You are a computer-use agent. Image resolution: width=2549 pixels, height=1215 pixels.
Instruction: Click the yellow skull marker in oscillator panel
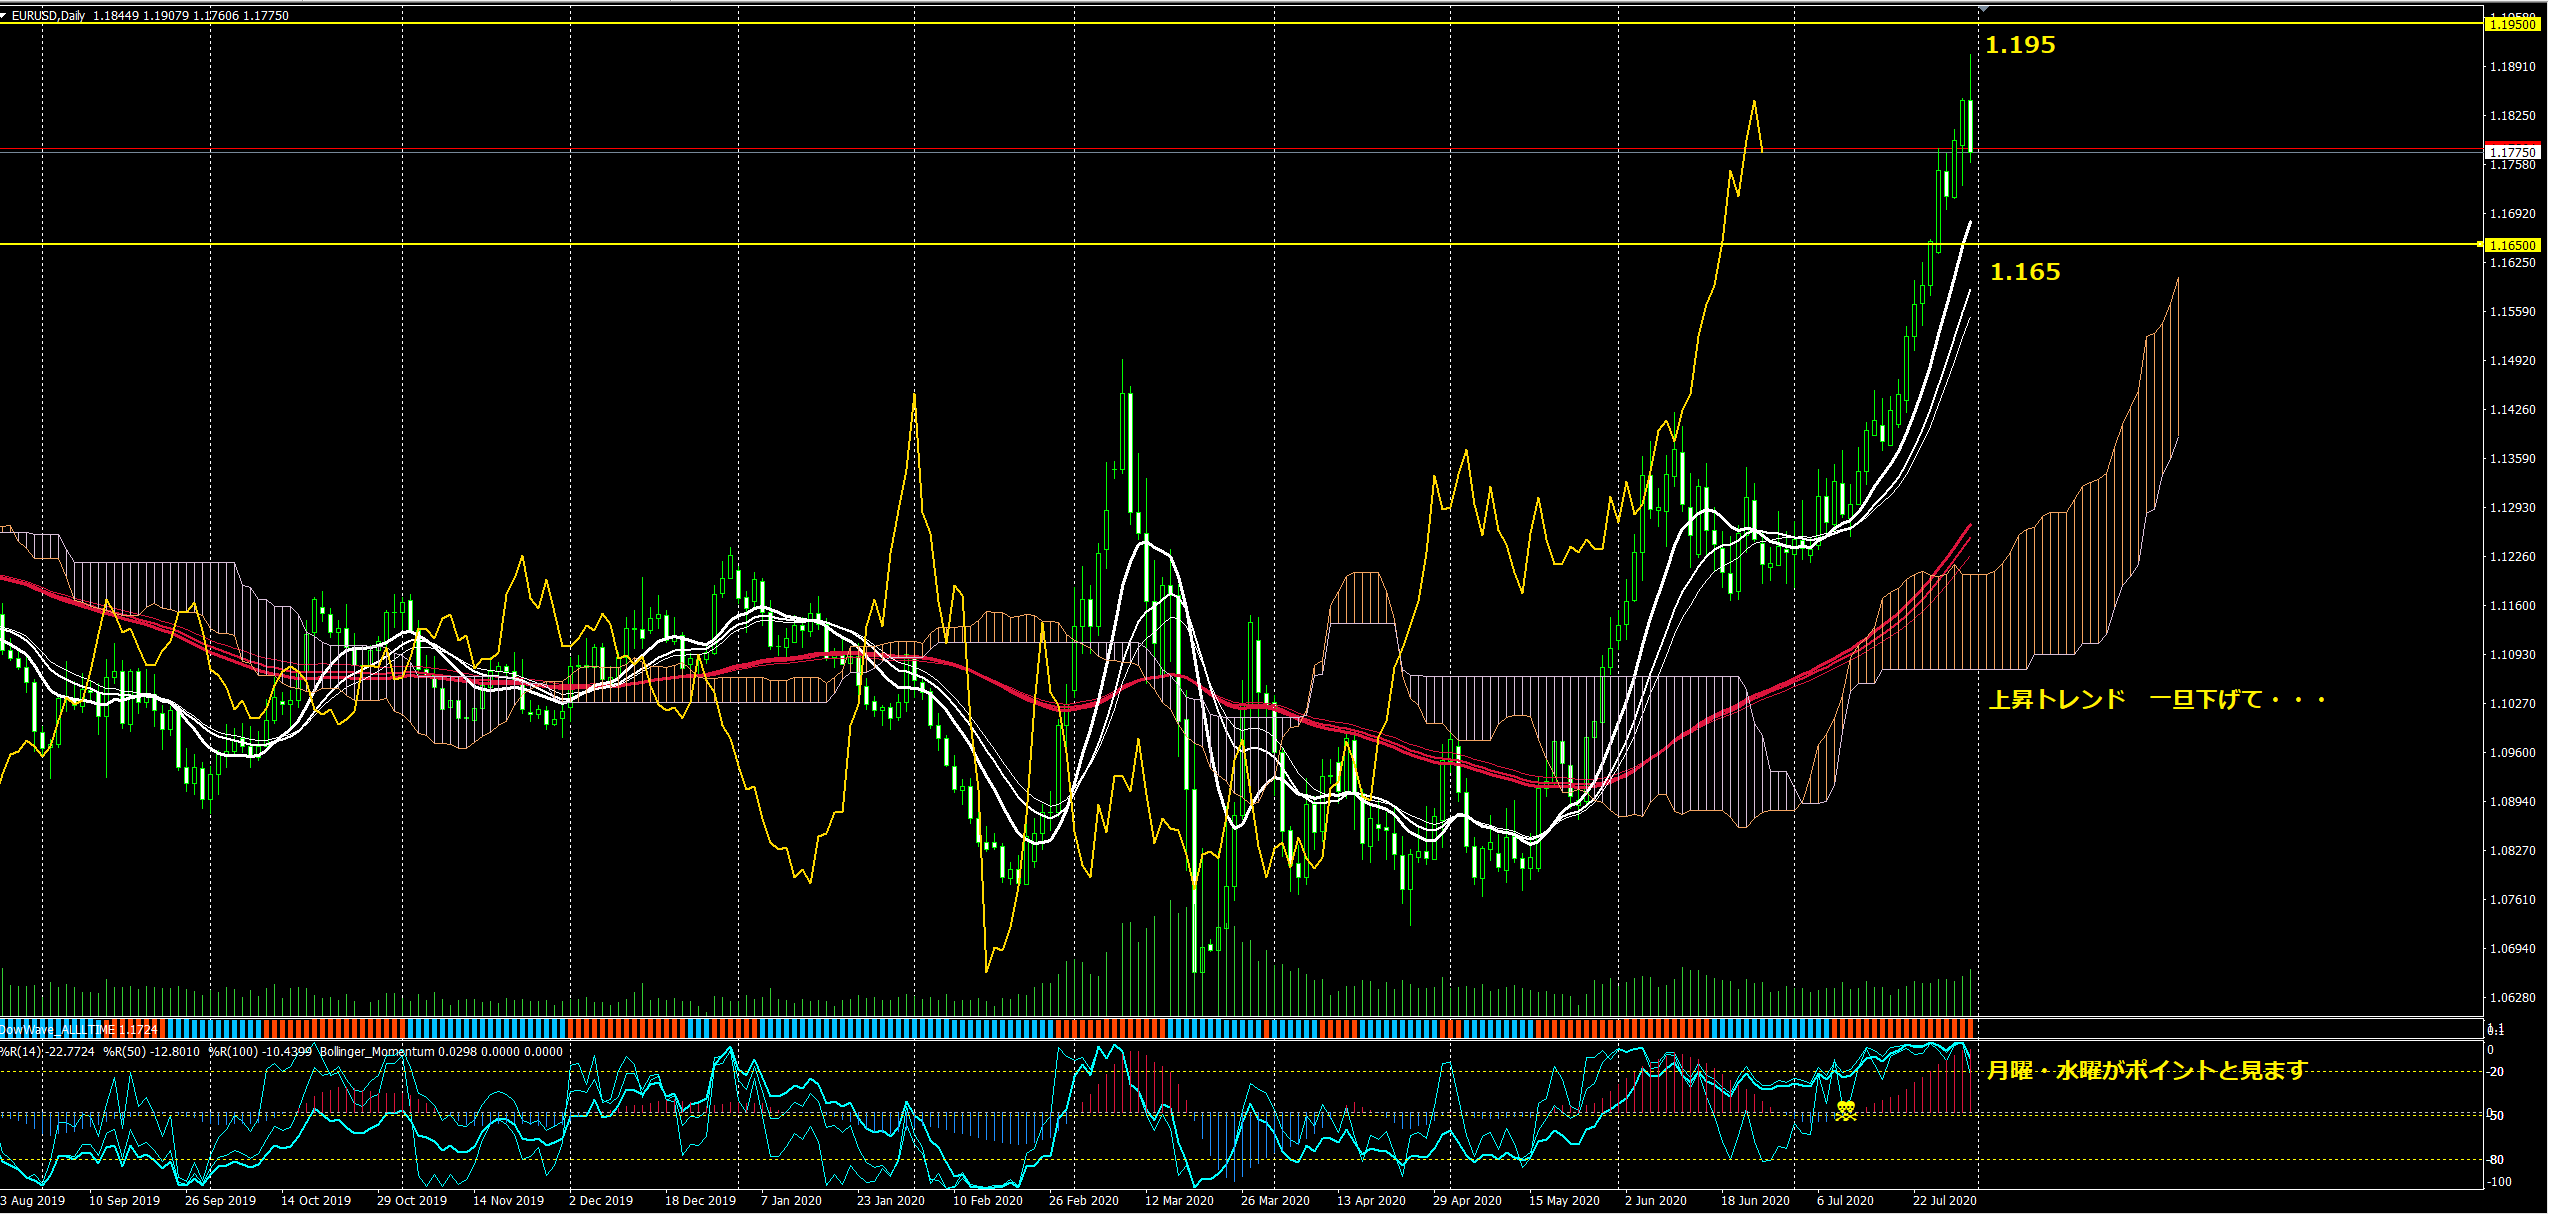tap(1845, 1110)
